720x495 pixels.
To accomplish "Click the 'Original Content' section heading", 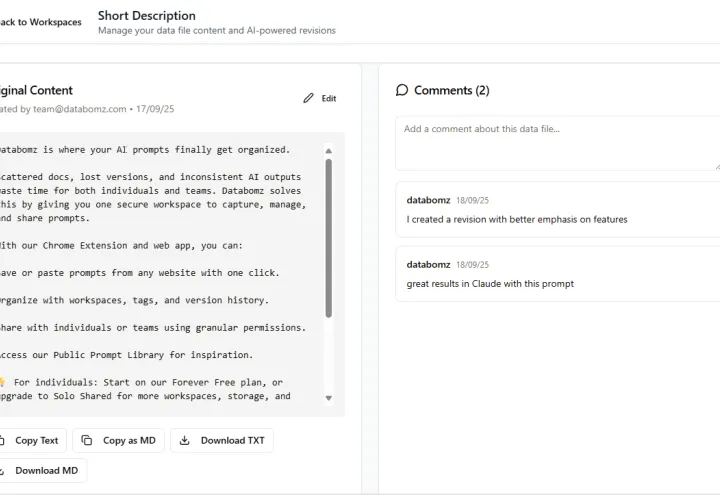I will (36, 90).
